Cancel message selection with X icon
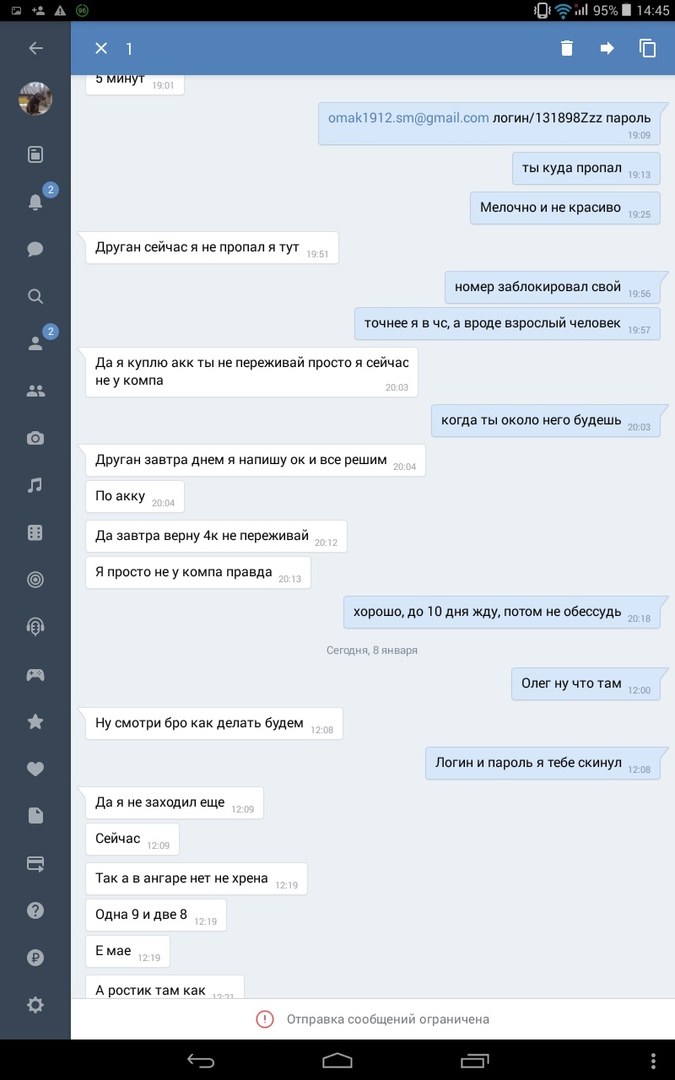This screenshot has width=675, height=1080. click(101, 48)
